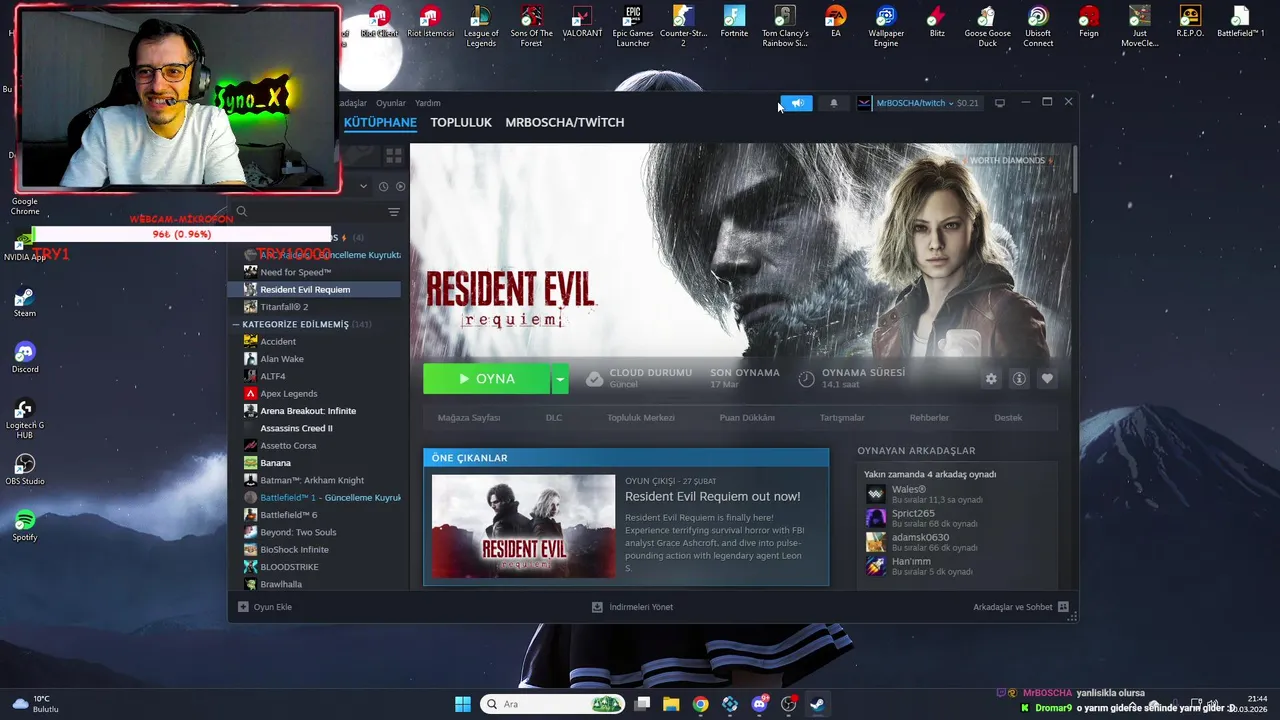Open the Wallpaper Engine desktop shortcut

pos(886,27)
